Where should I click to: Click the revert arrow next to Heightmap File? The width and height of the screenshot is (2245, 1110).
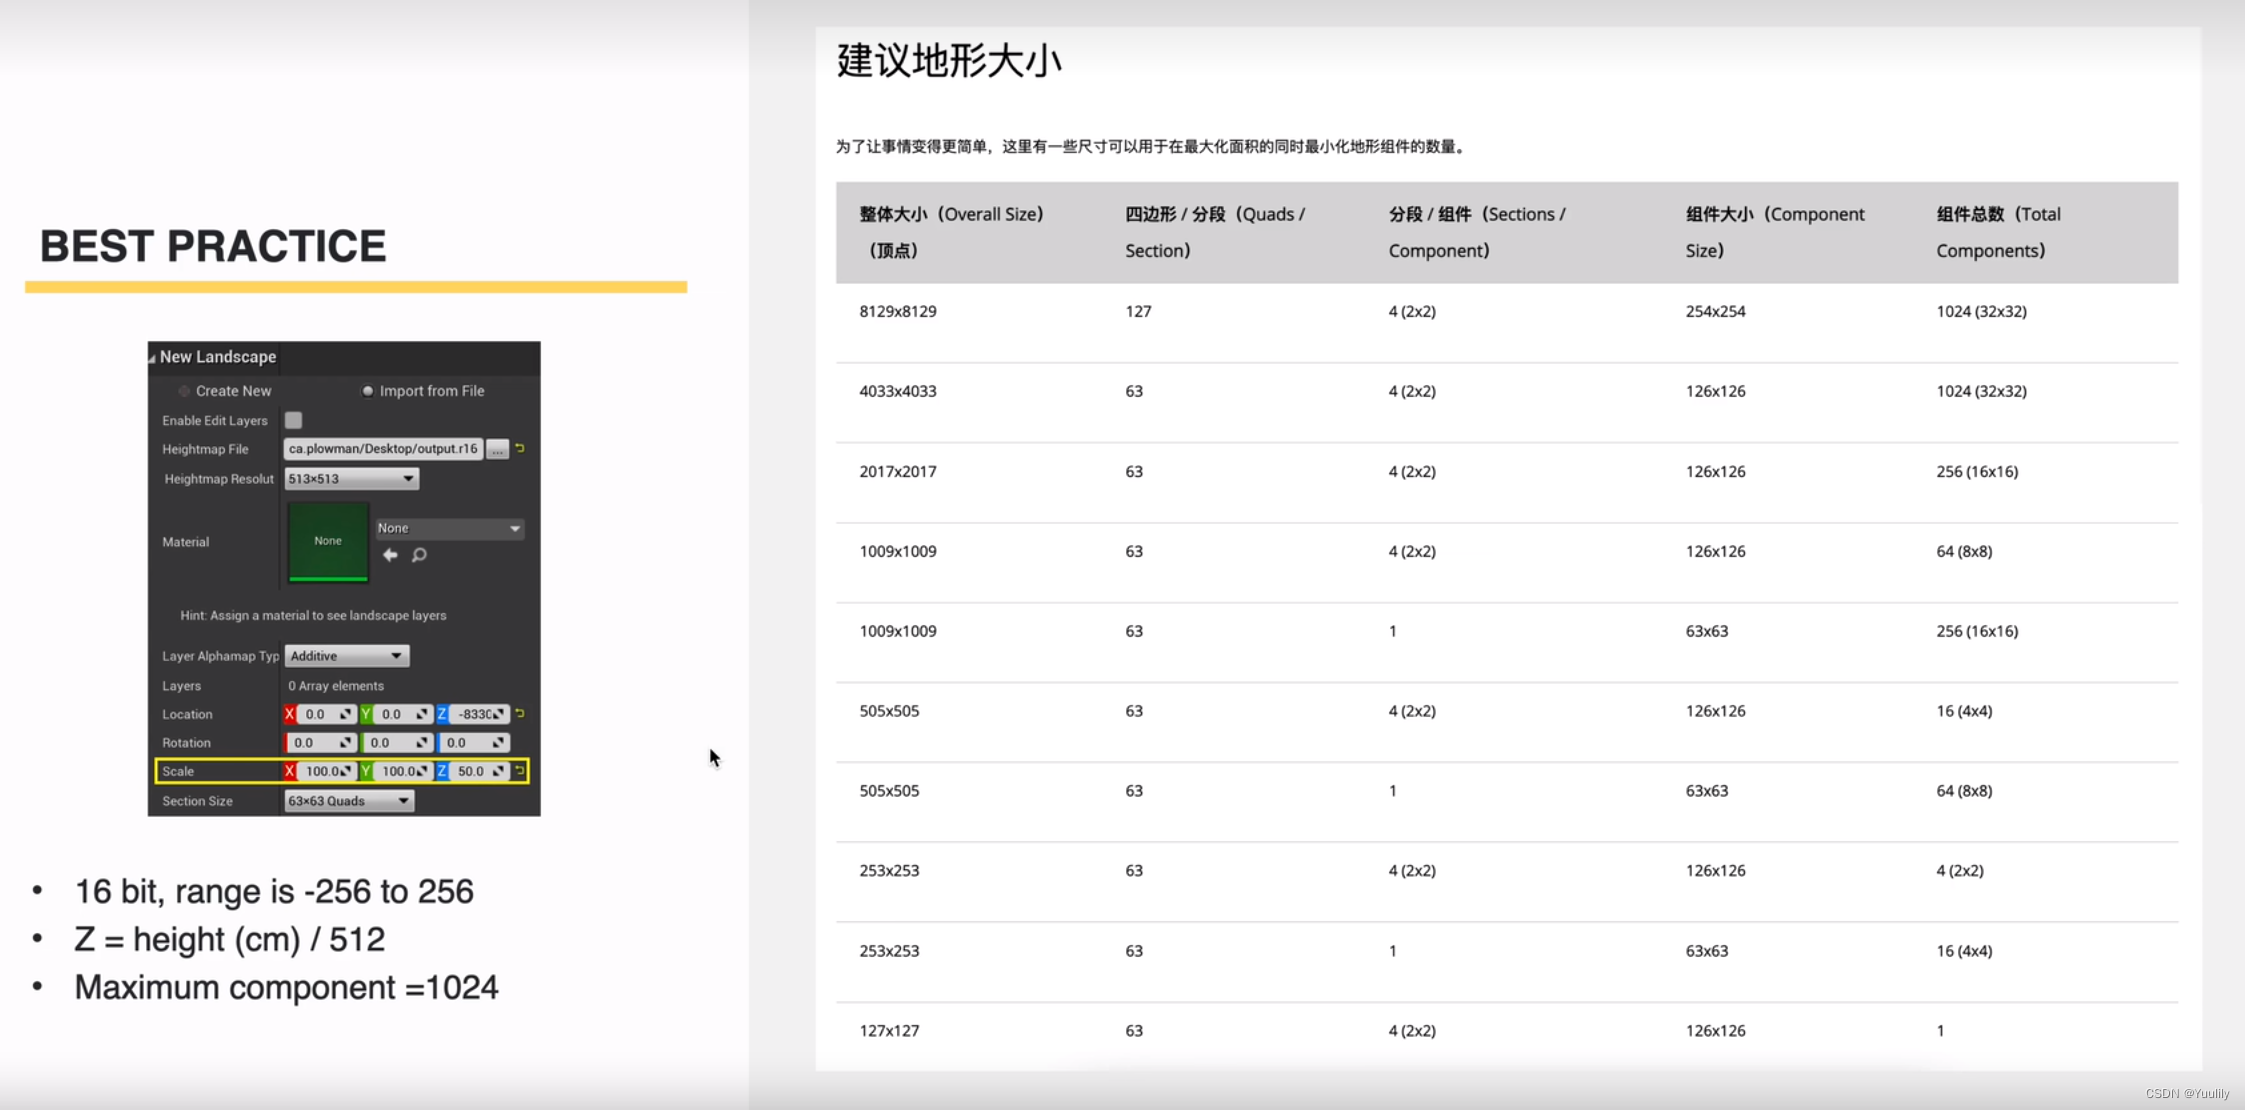pos(522,449)
